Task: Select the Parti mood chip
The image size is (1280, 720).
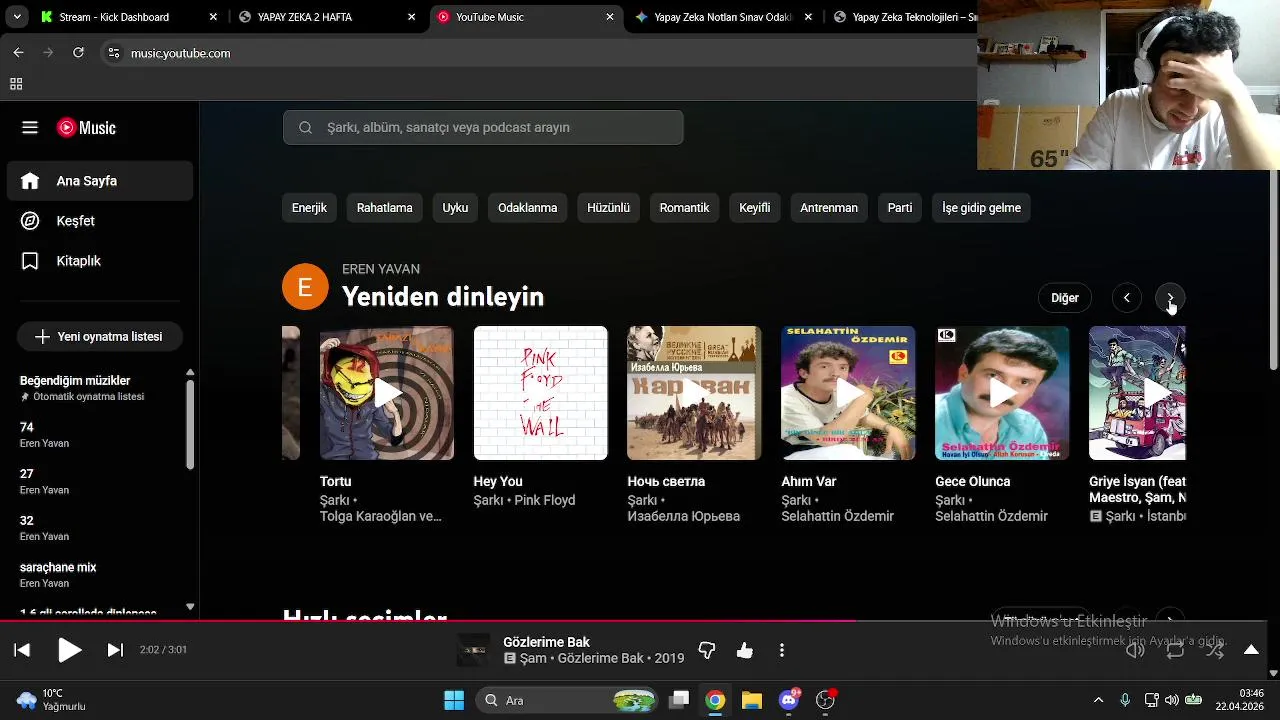Action: (900, 208)
